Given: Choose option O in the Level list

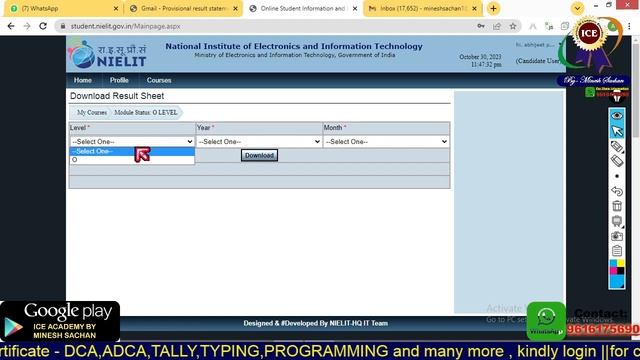Looking at the screenshot, I should [x=132, y=160].
